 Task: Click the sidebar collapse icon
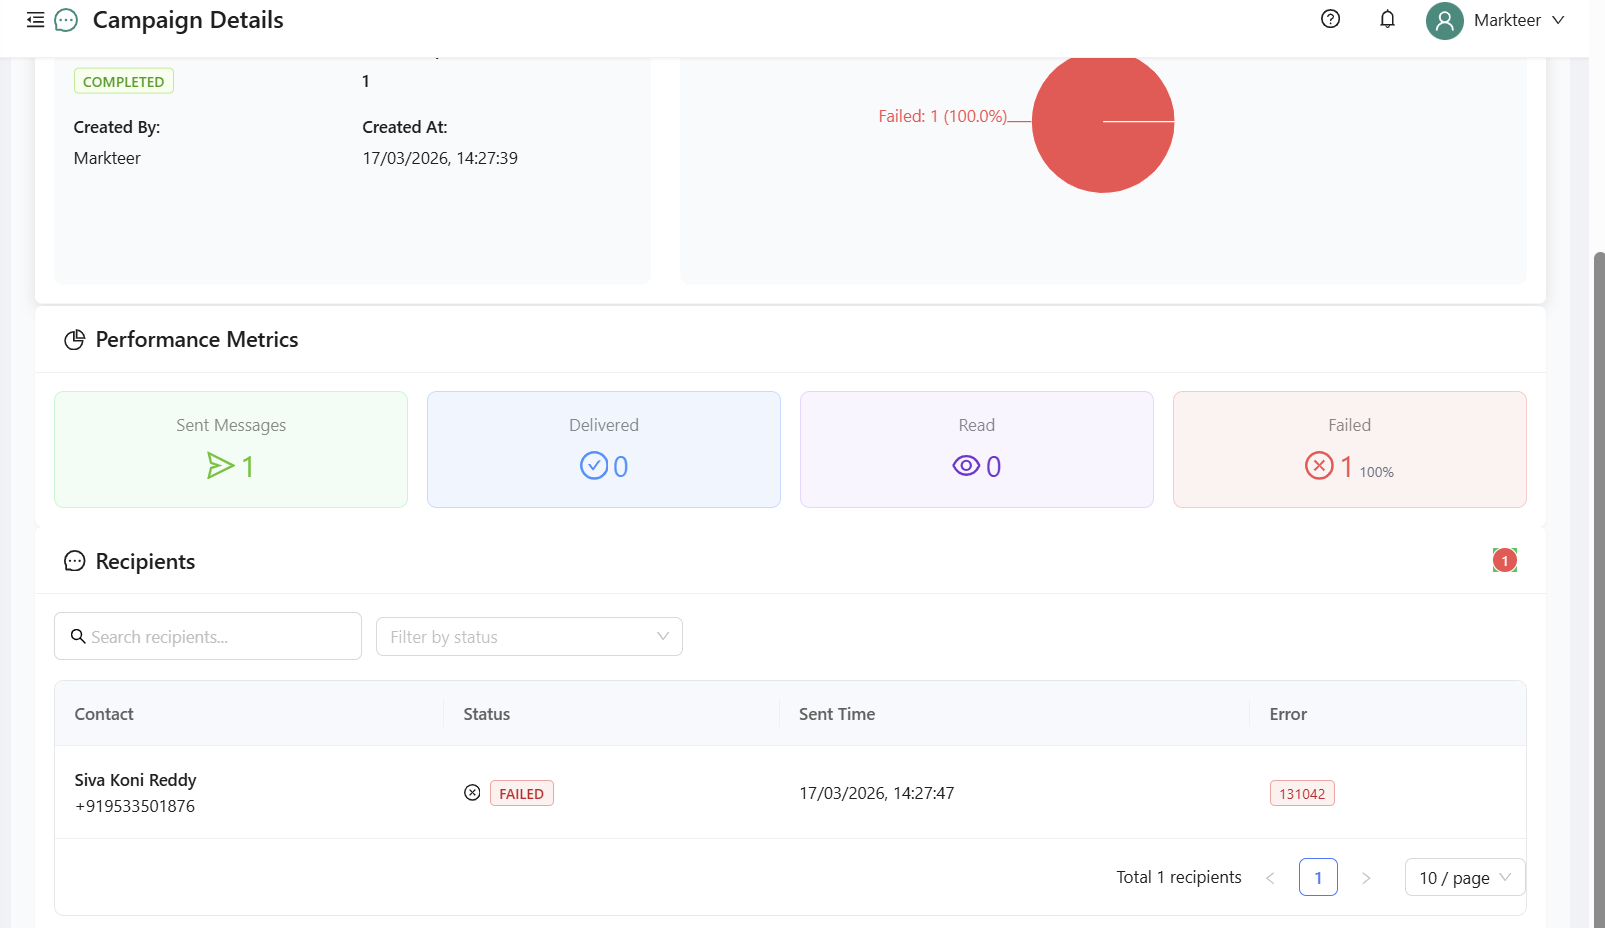click(x=35, y=19)
